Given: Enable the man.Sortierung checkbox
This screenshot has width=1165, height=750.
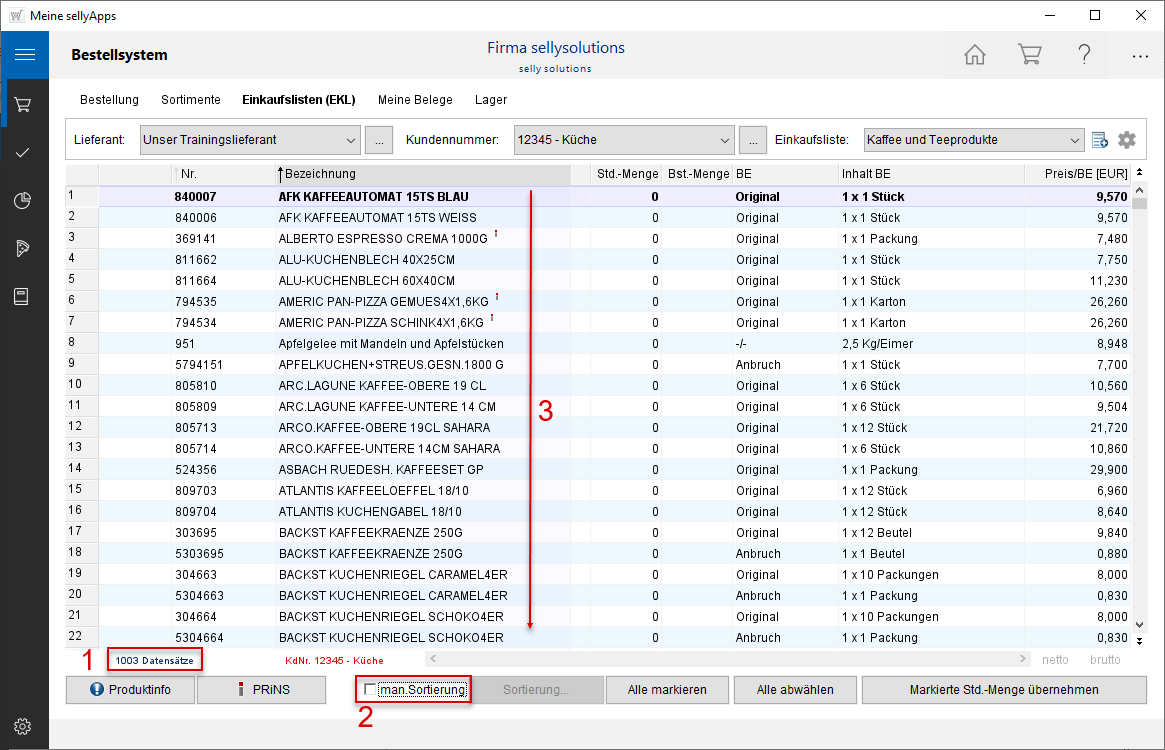Looking at the screenshot, I should 371,690.
